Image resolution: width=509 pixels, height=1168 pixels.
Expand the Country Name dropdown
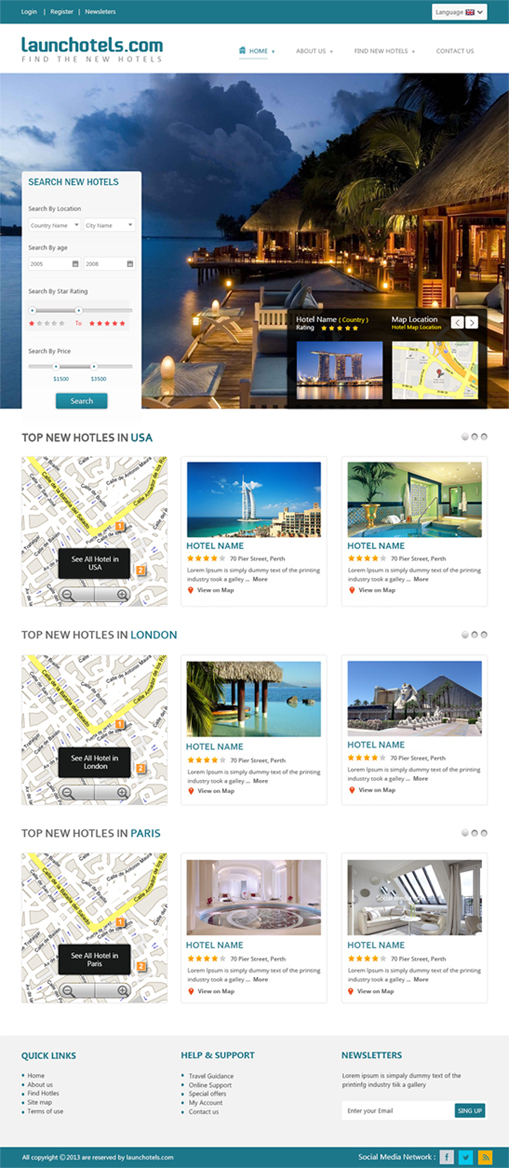(x=55, y=225)
